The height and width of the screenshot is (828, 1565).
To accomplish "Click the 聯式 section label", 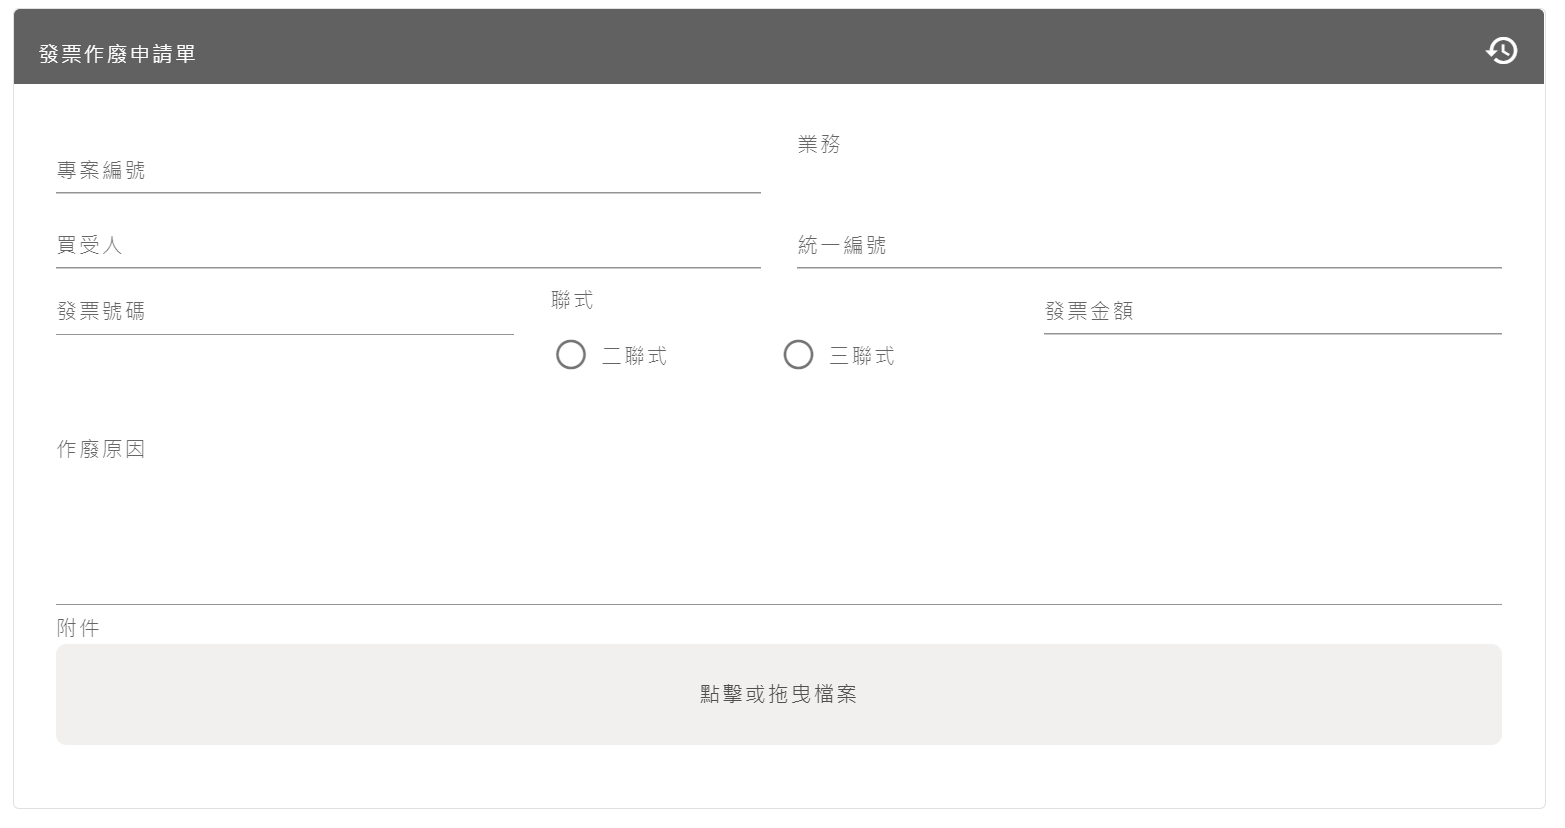I will point(571,299).
